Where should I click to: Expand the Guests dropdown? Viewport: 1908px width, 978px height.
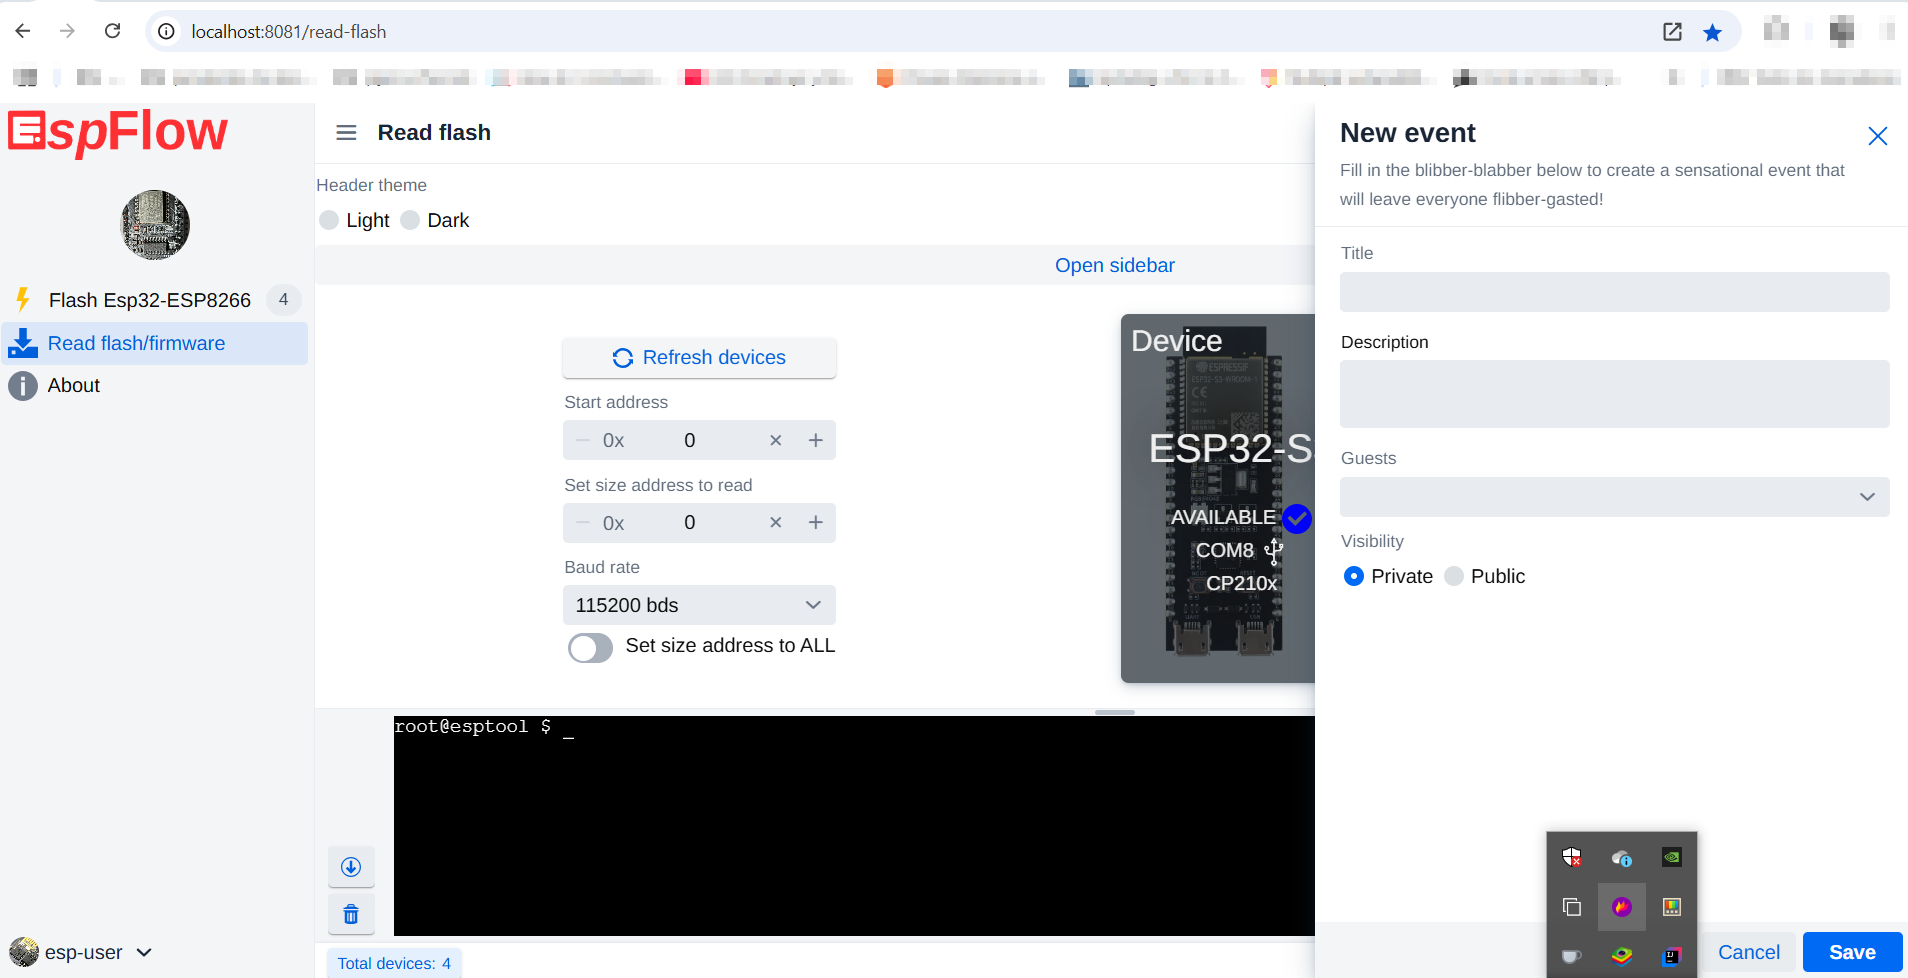point(1614,497)
